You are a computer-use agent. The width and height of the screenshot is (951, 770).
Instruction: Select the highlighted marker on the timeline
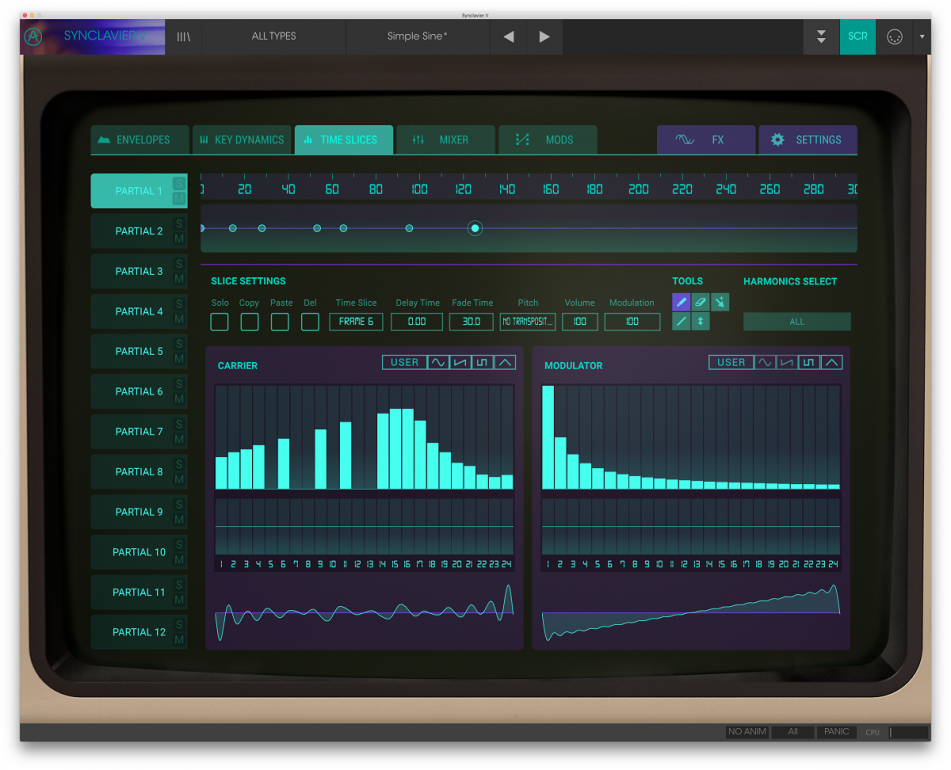coord(475,228)
